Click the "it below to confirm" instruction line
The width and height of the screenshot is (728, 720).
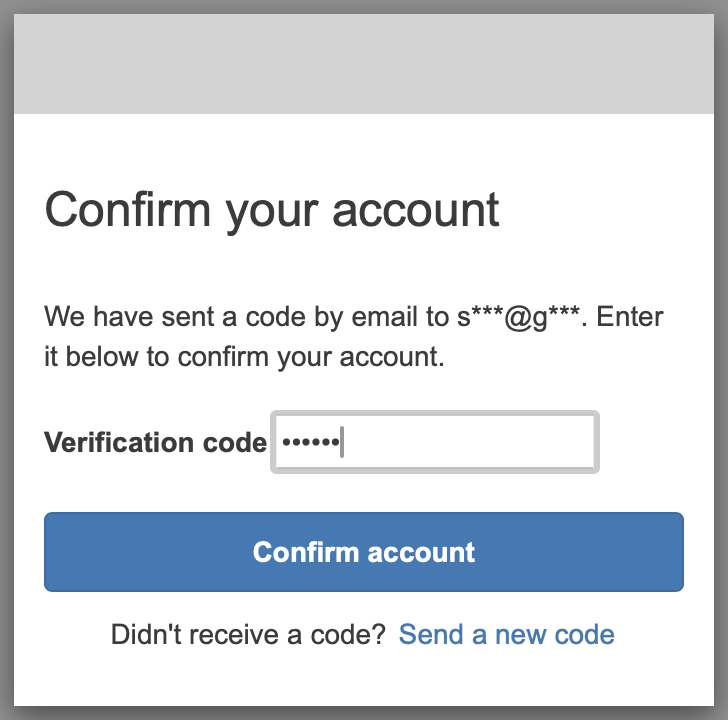tap(244, 357)
